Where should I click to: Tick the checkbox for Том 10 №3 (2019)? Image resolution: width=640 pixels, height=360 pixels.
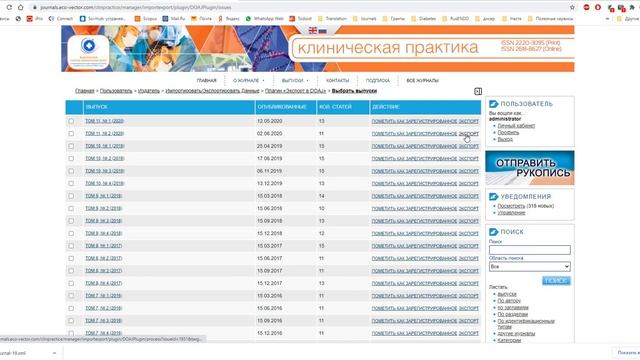point(71,171)
